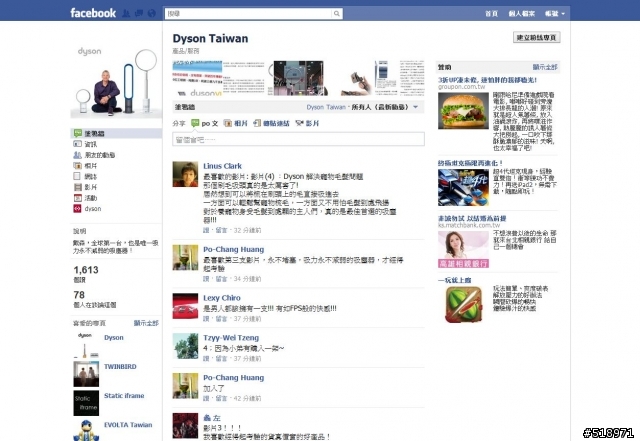Image resolution: width=640 pixels, height=441 pixels.
Task: Show all favorite pages link
Action: [x=146, y=323]
